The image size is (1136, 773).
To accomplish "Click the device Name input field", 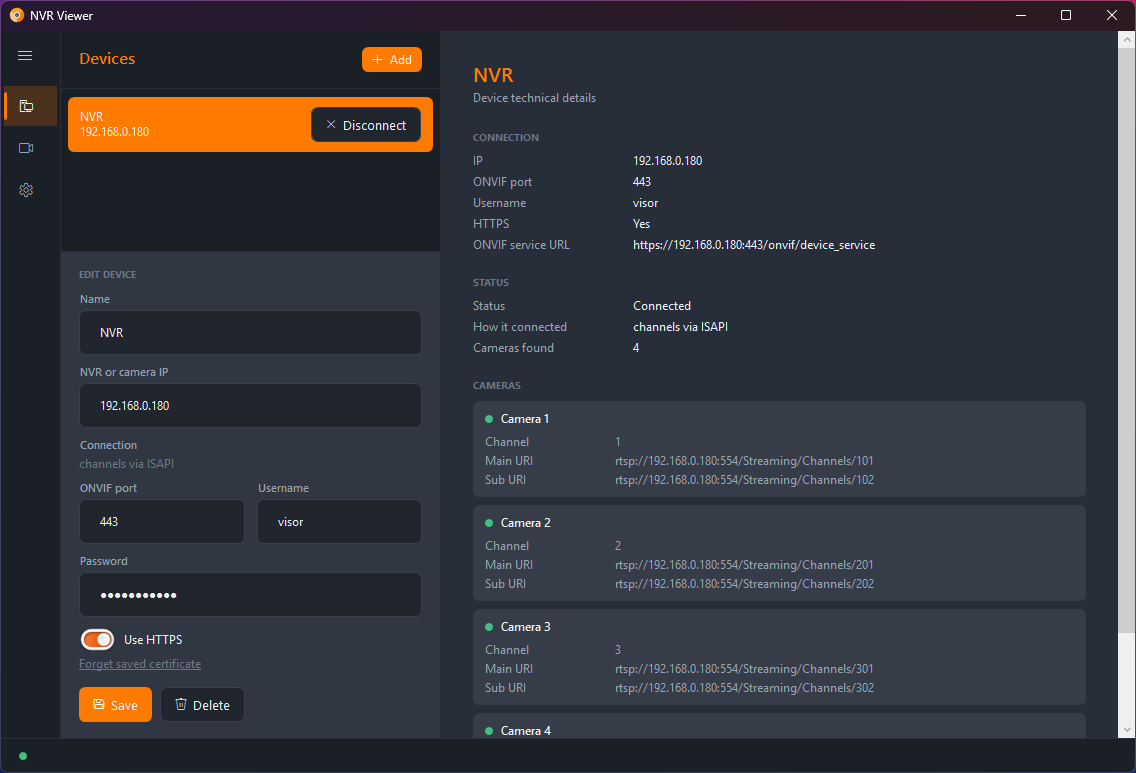I will coord(251,333).
